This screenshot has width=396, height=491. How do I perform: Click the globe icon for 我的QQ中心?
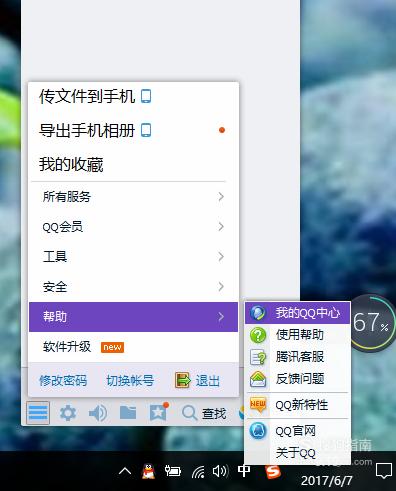(x=258, y=313)
